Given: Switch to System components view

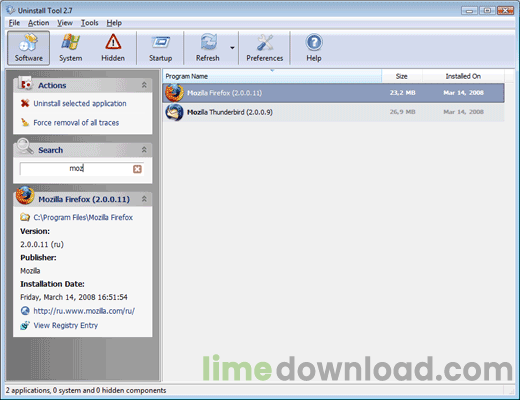Looking at the screenshot, I should (71, 48).
